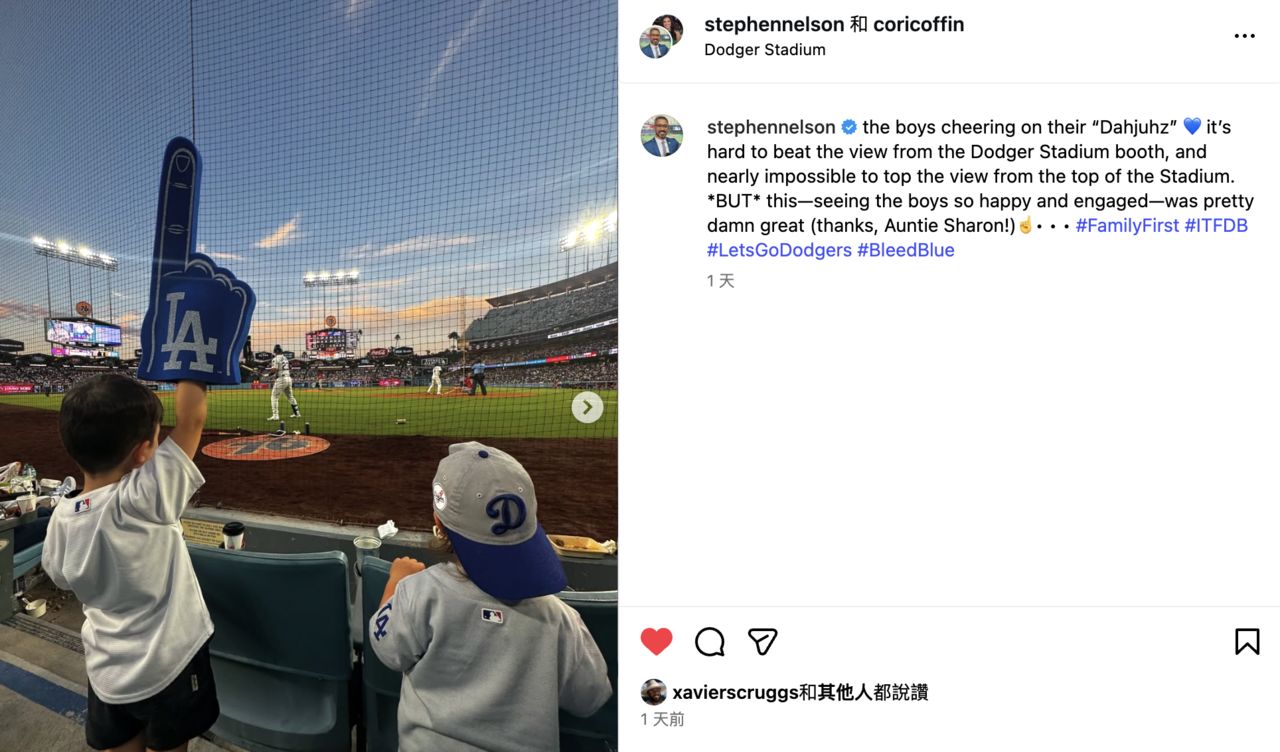Open the comment bubble icon

click(709, 642)
